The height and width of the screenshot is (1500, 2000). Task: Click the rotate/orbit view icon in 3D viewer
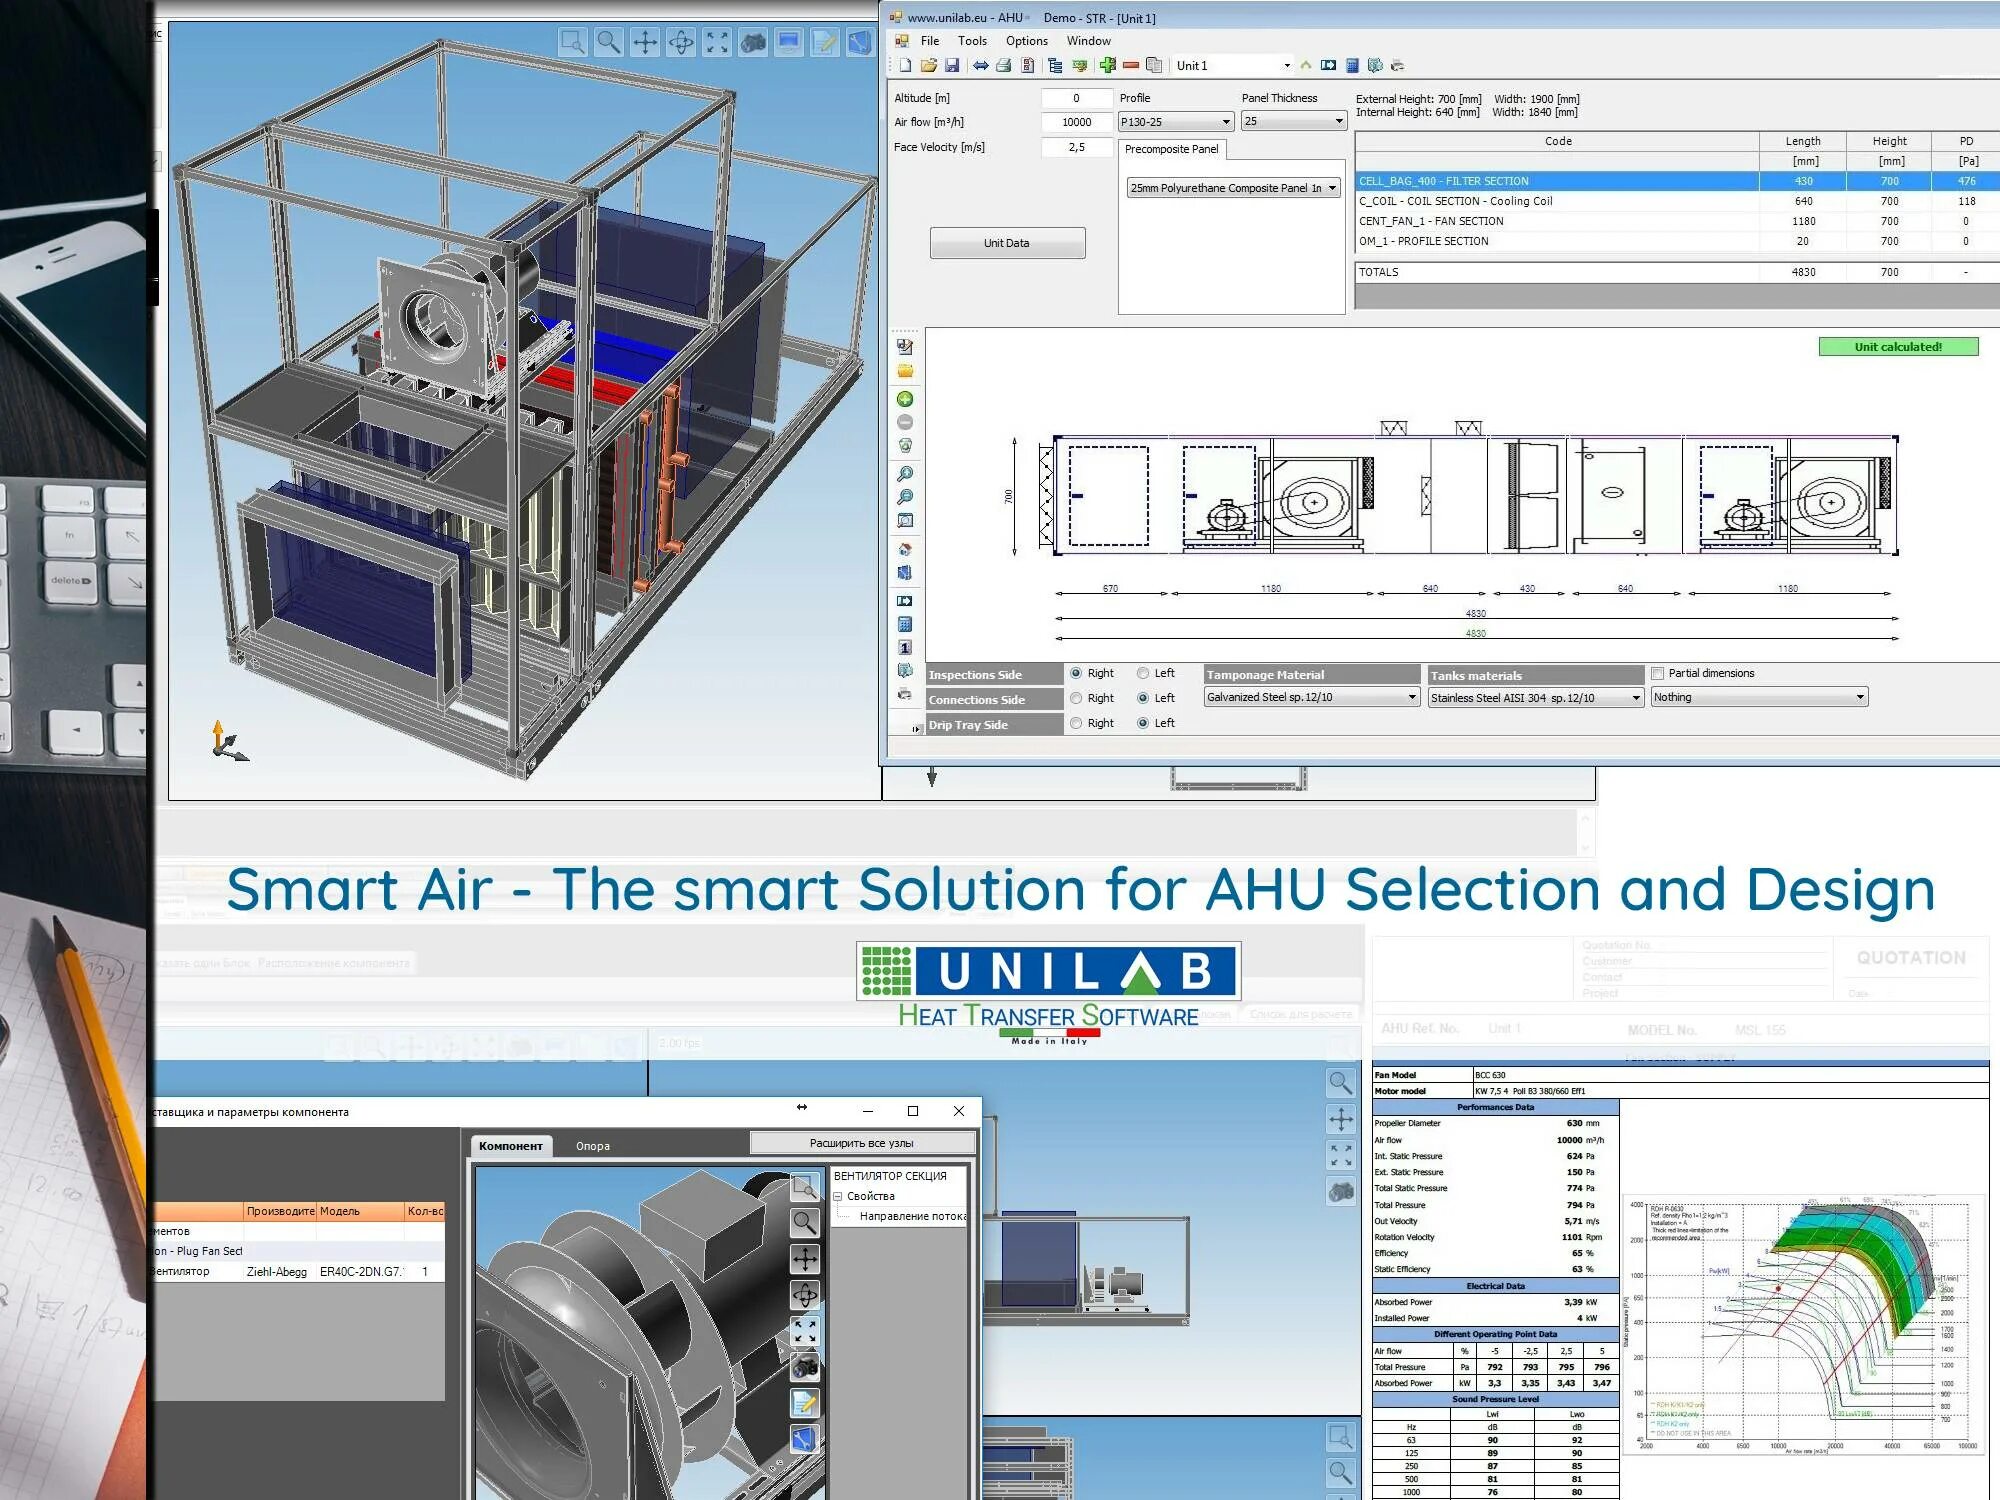[681, 42]
